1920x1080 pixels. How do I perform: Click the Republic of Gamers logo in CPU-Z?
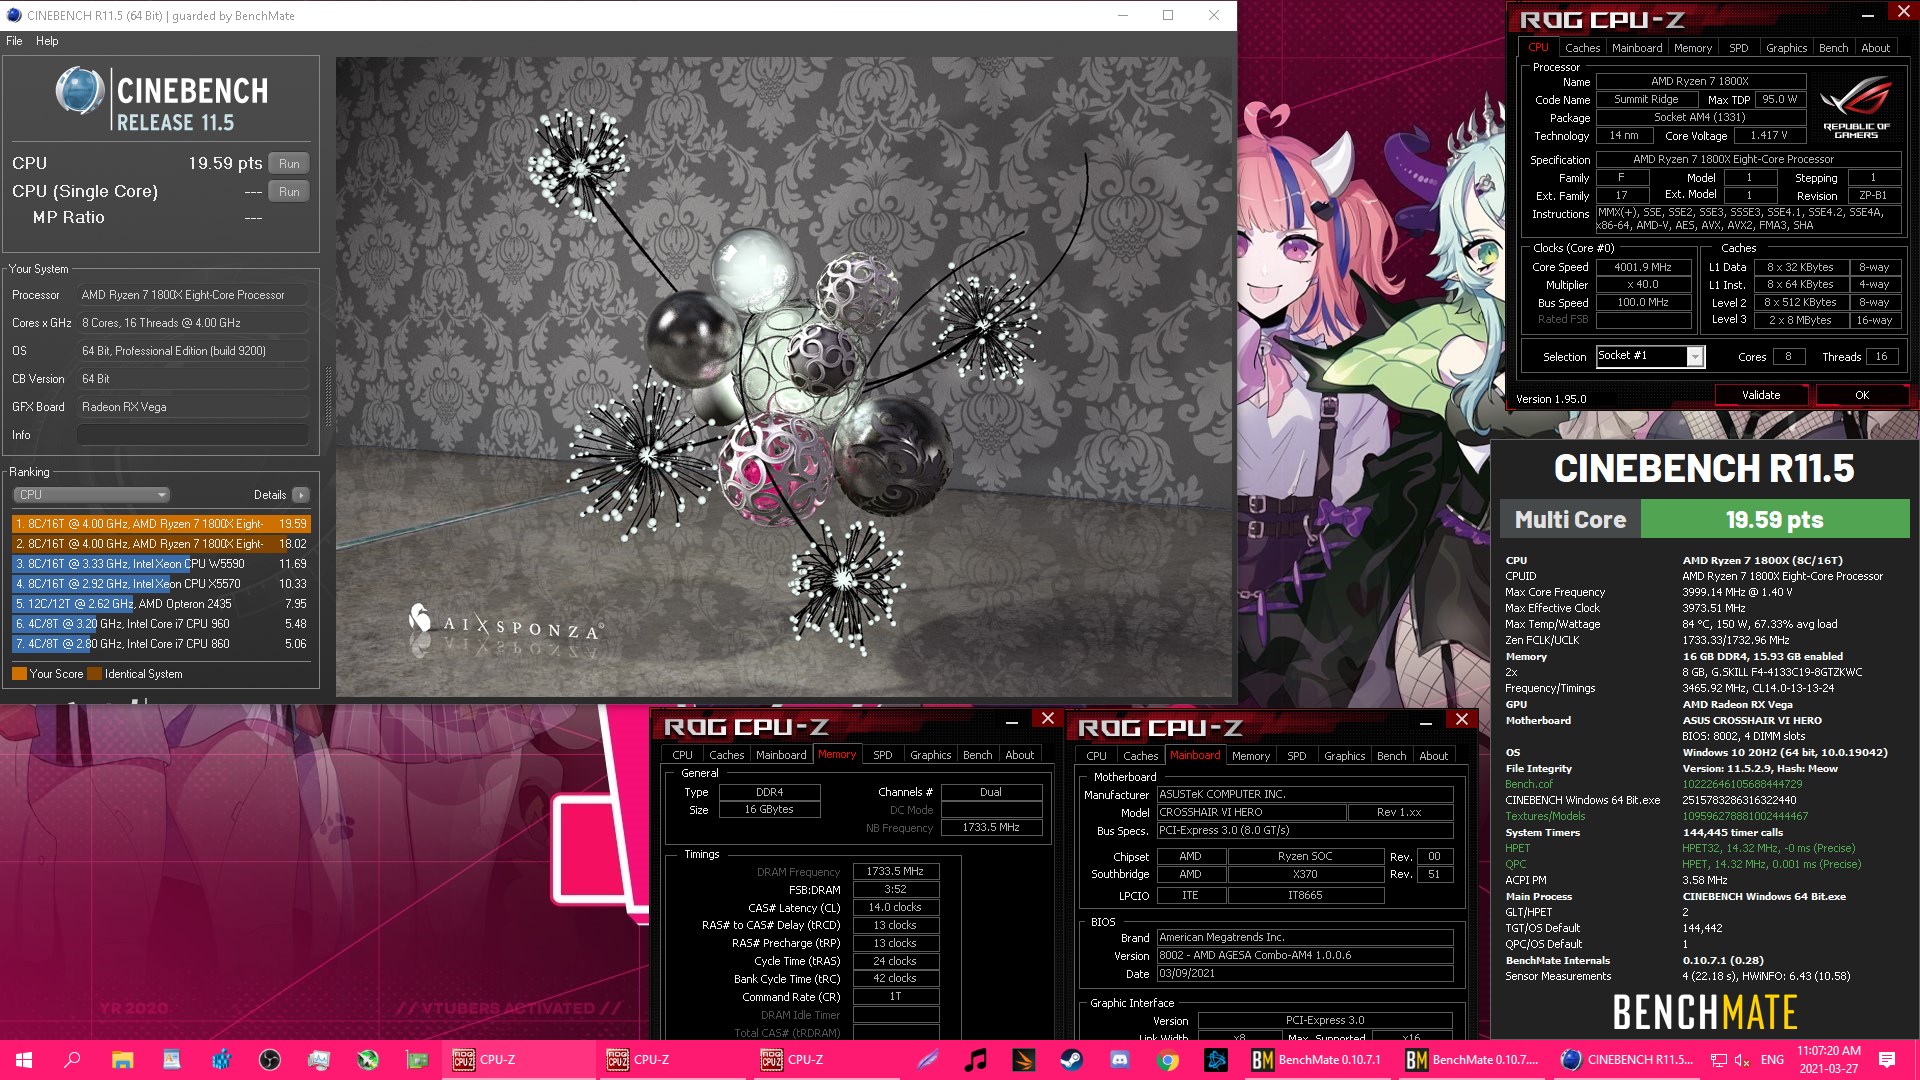click(1856, 108)
